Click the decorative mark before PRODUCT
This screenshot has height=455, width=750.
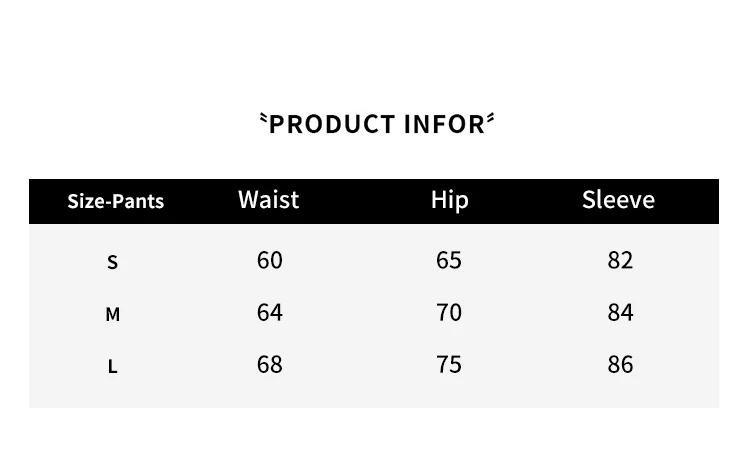[x=263, y=119]
